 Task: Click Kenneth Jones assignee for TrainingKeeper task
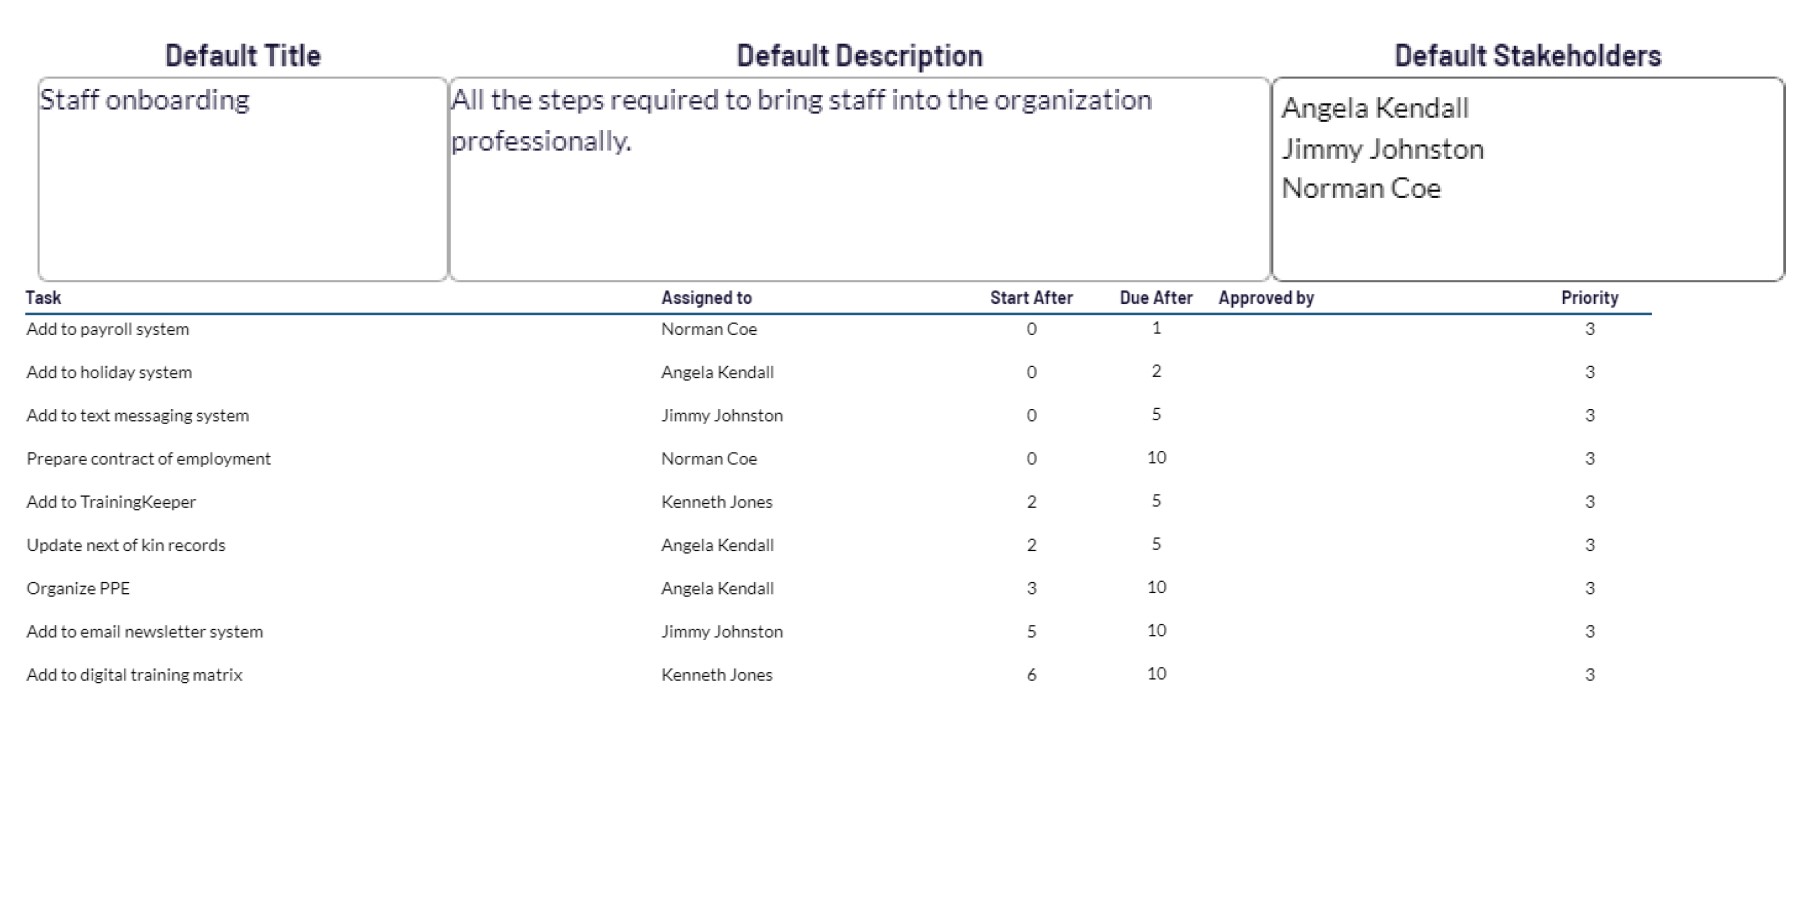click(x=716, y=502)
